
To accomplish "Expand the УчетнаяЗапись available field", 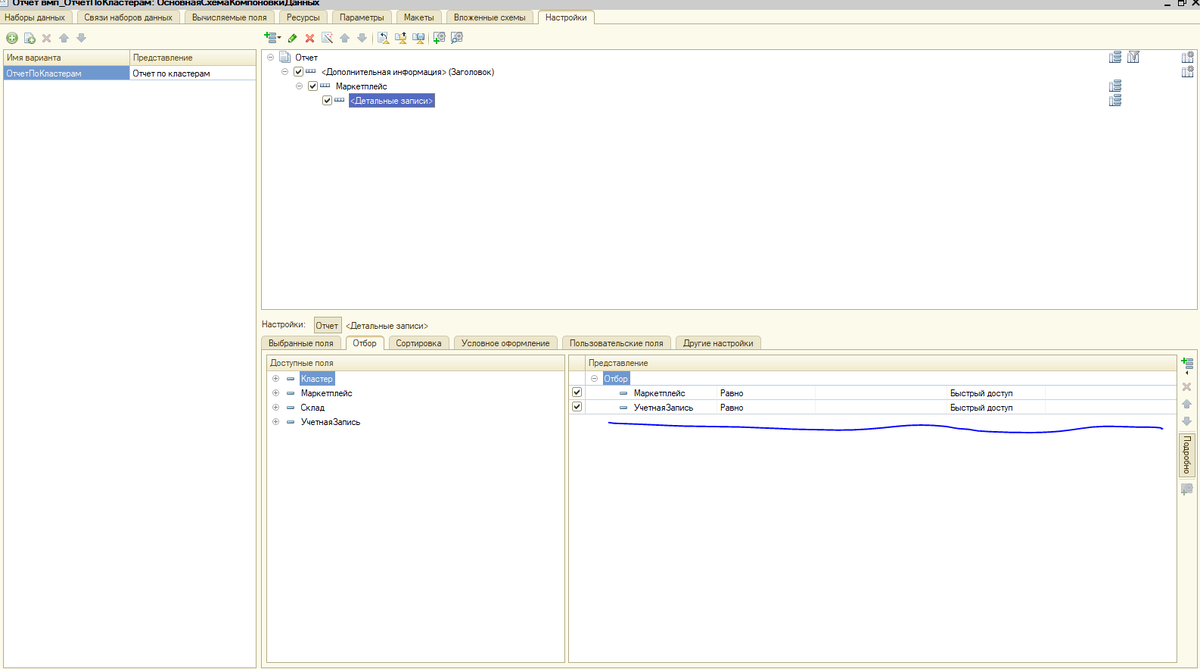I will [x=275, y=422].
